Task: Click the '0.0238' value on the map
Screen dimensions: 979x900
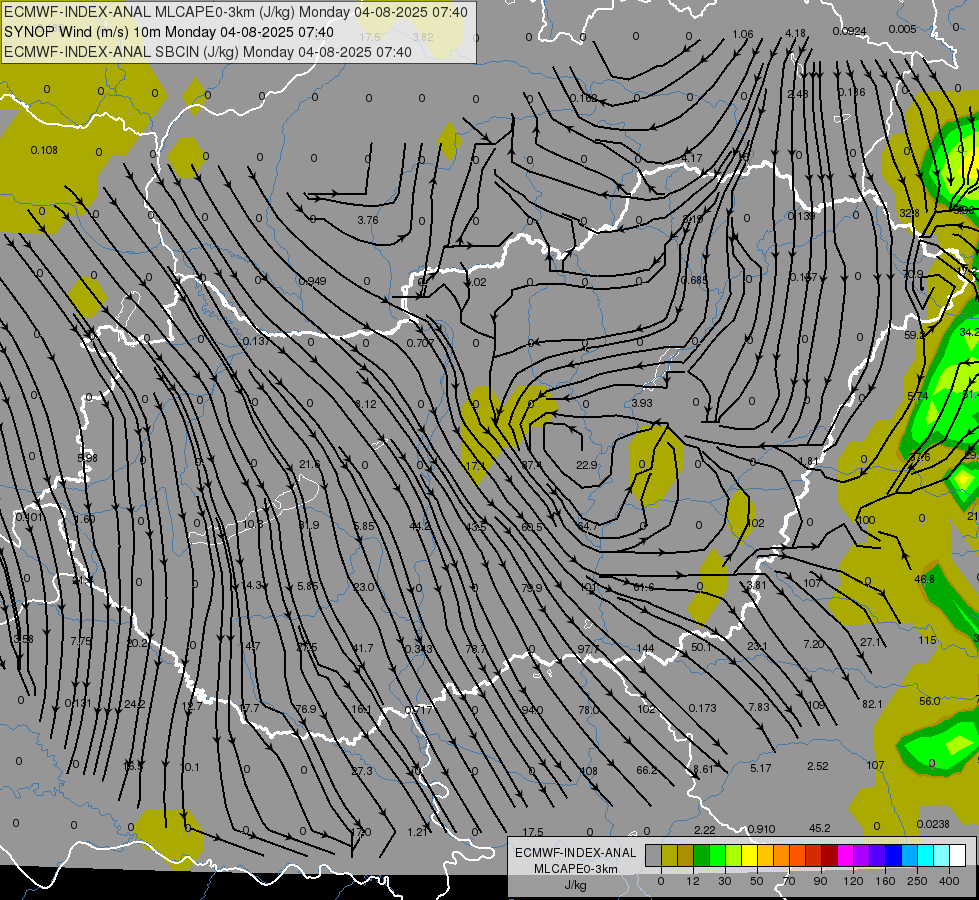Action: [x=933, y=824]
